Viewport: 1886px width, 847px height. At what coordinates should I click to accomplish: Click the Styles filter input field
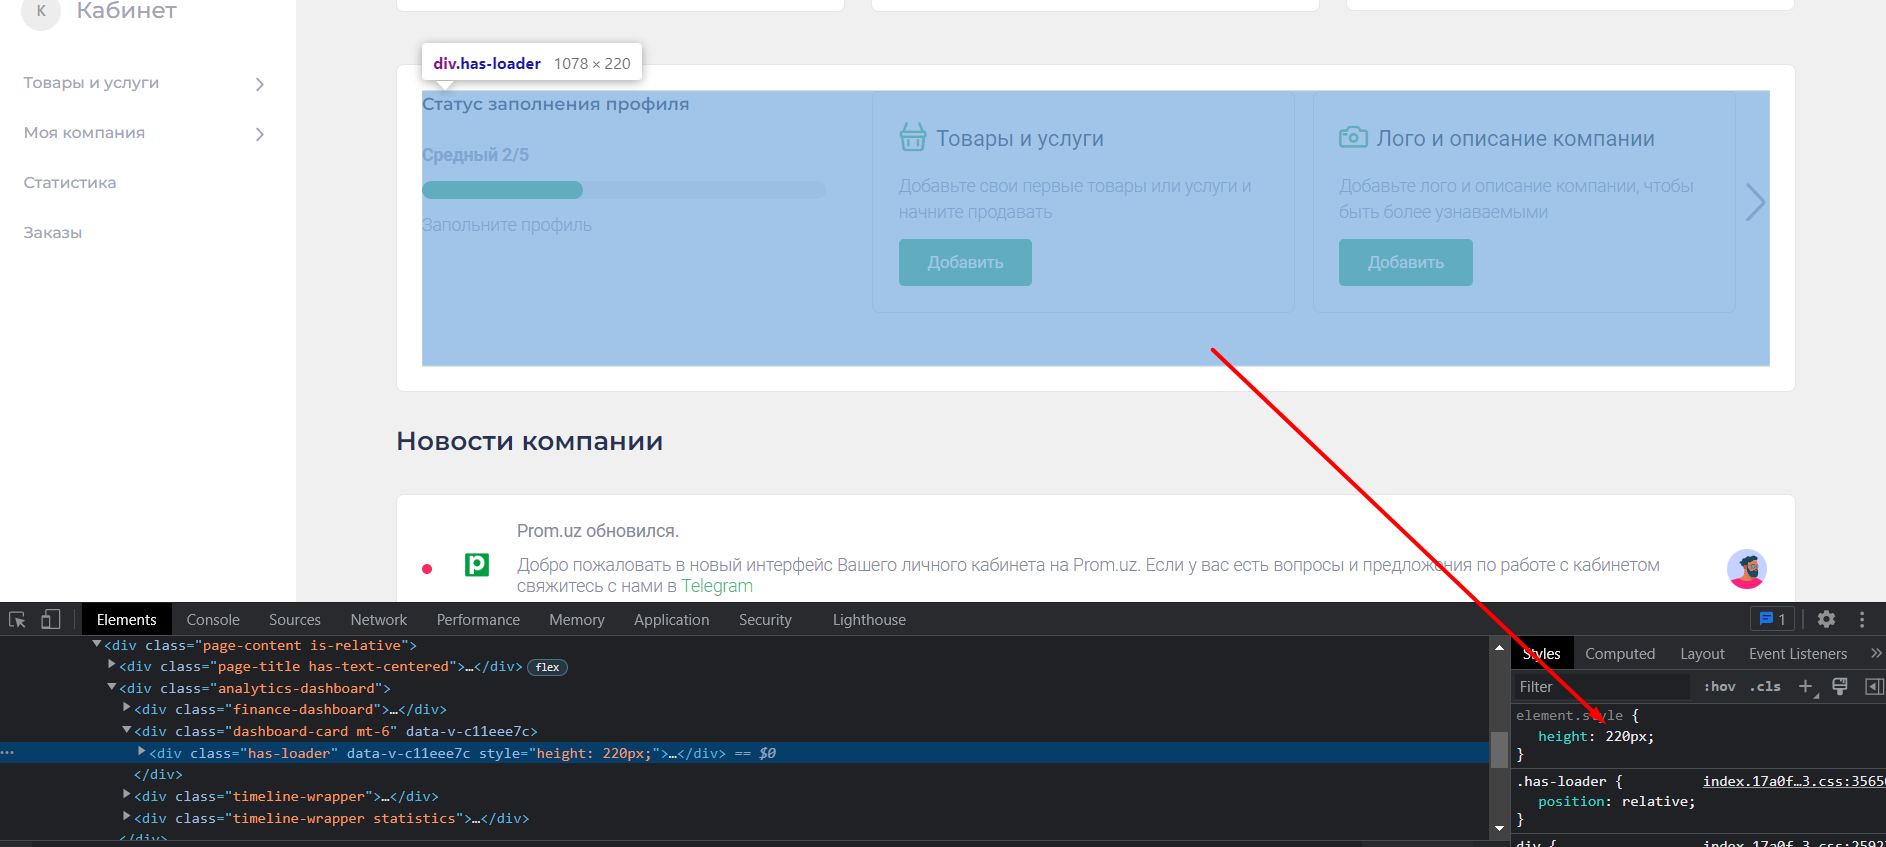coord(1602,686)
